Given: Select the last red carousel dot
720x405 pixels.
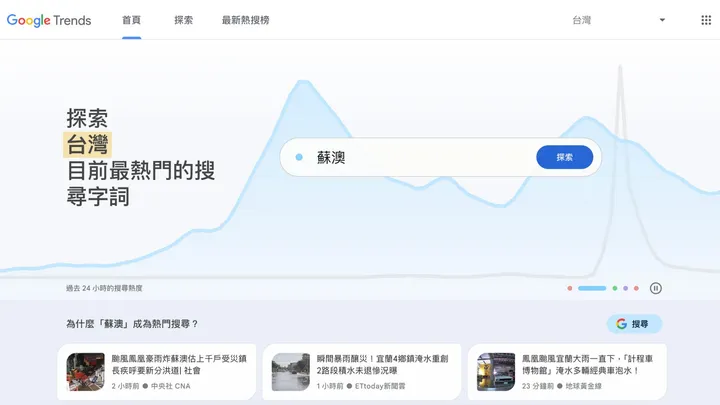Looking at the screenshot, I should pyautogui.click(x=636, y=288).
